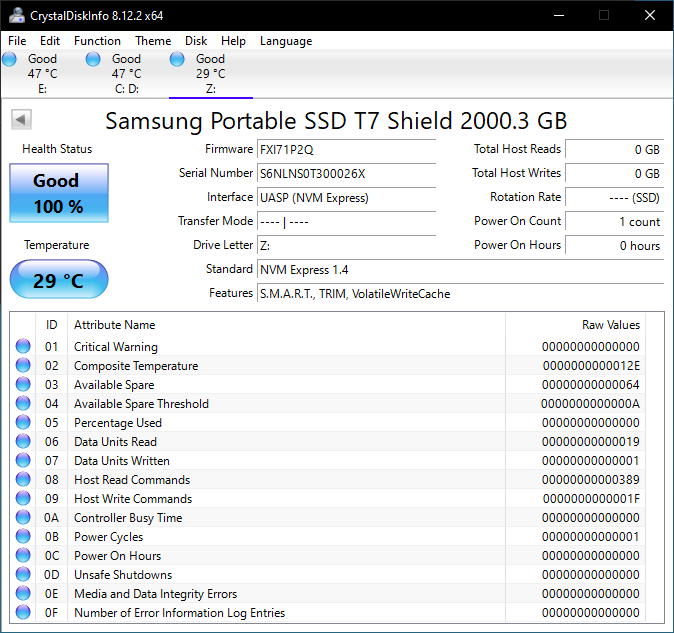Click the Available Spare Threshold status orb
This screenshot has width=674, height=633.
point(23,403)
